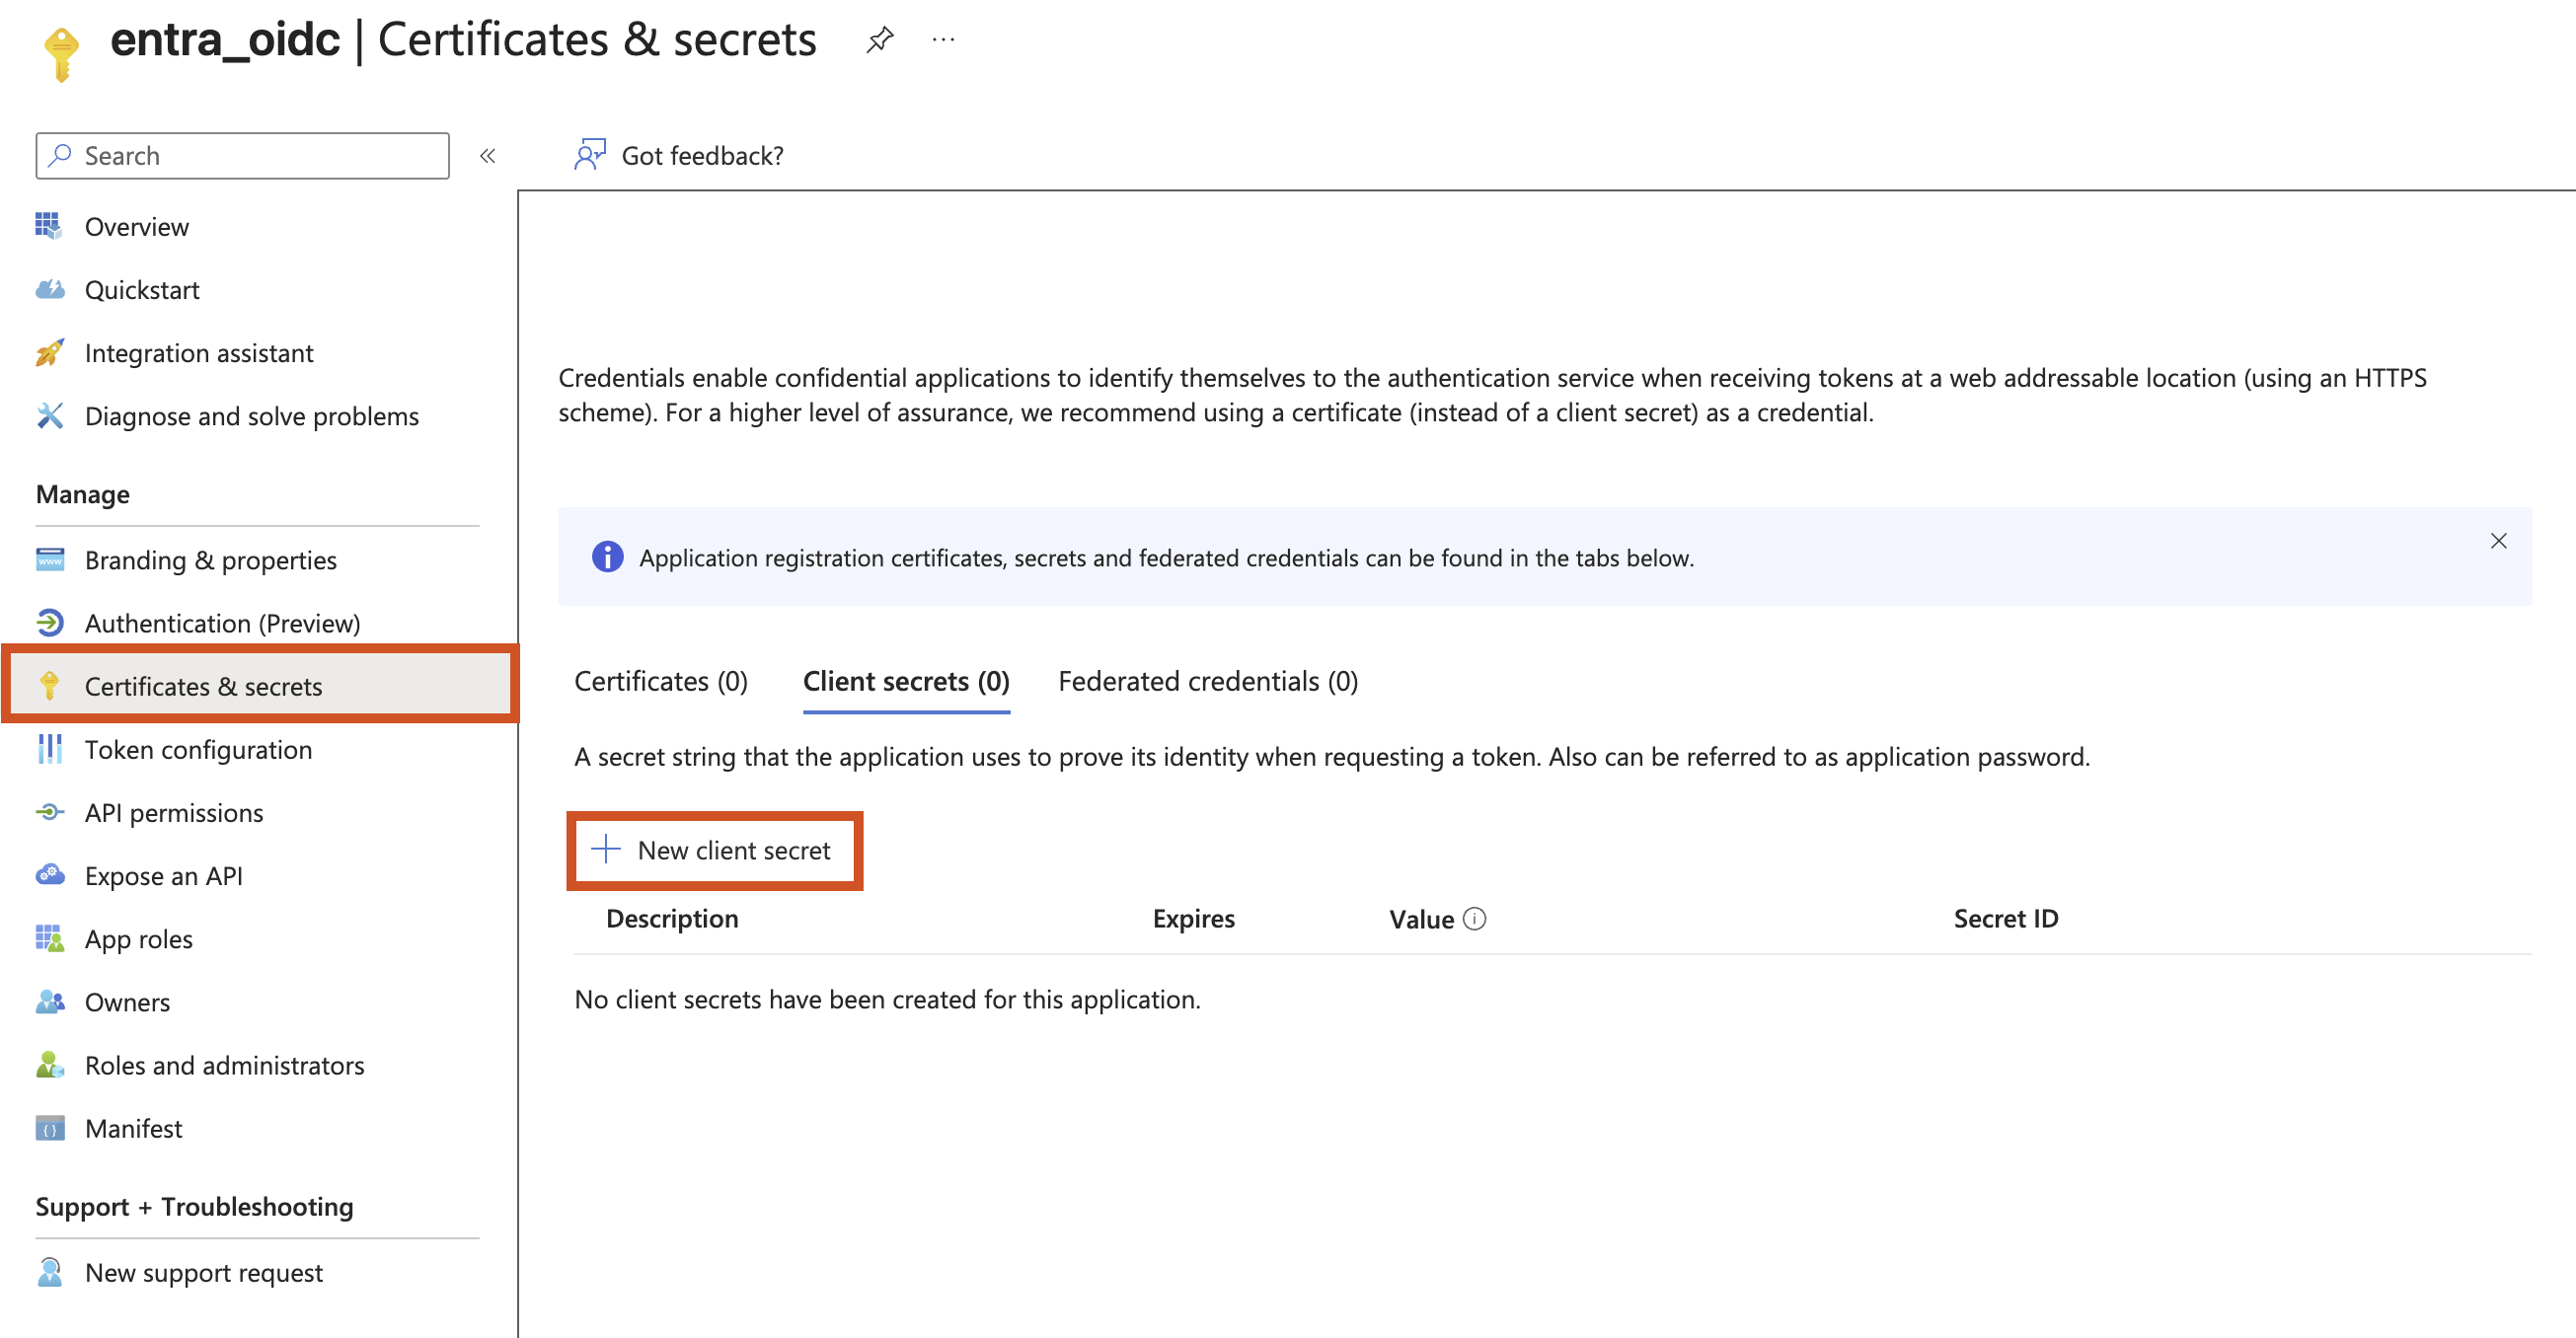Image resolution: width=2576 pixels, height=1338 pixels.
Task: Open Owners in the sidebar
Action: click(x=127, y=1002)
